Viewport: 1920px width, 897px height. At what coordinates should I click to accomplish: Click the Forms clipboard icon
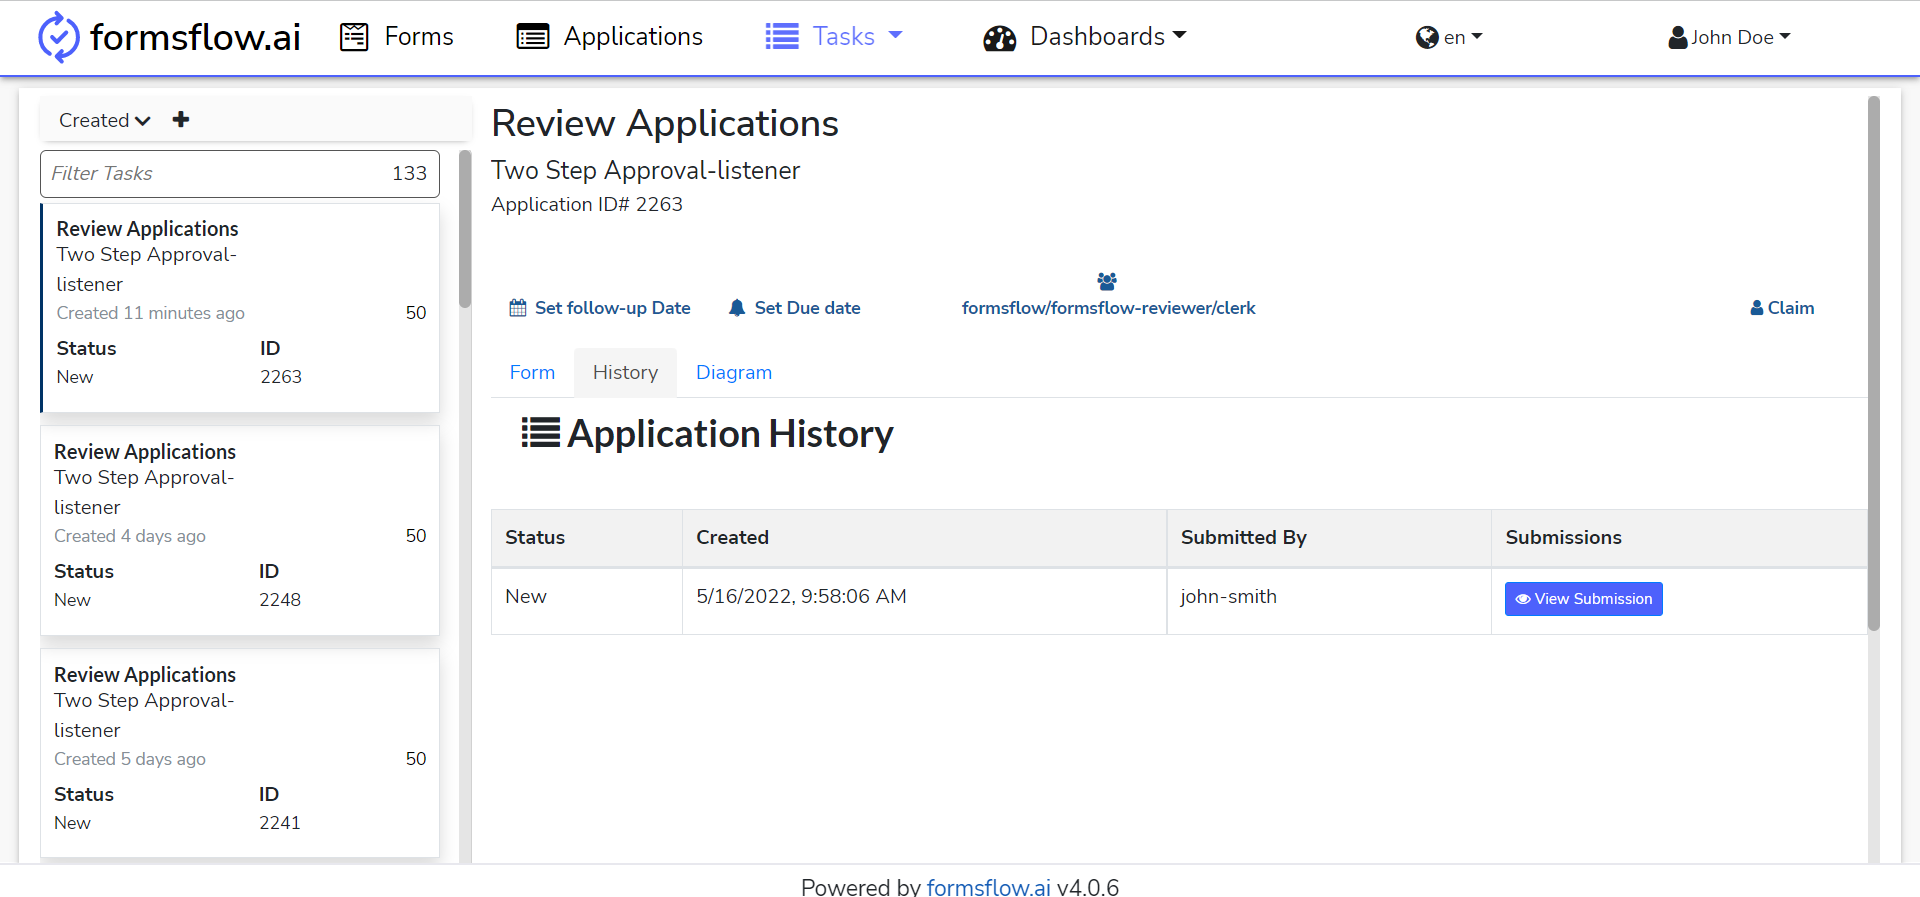click(354, 37)
